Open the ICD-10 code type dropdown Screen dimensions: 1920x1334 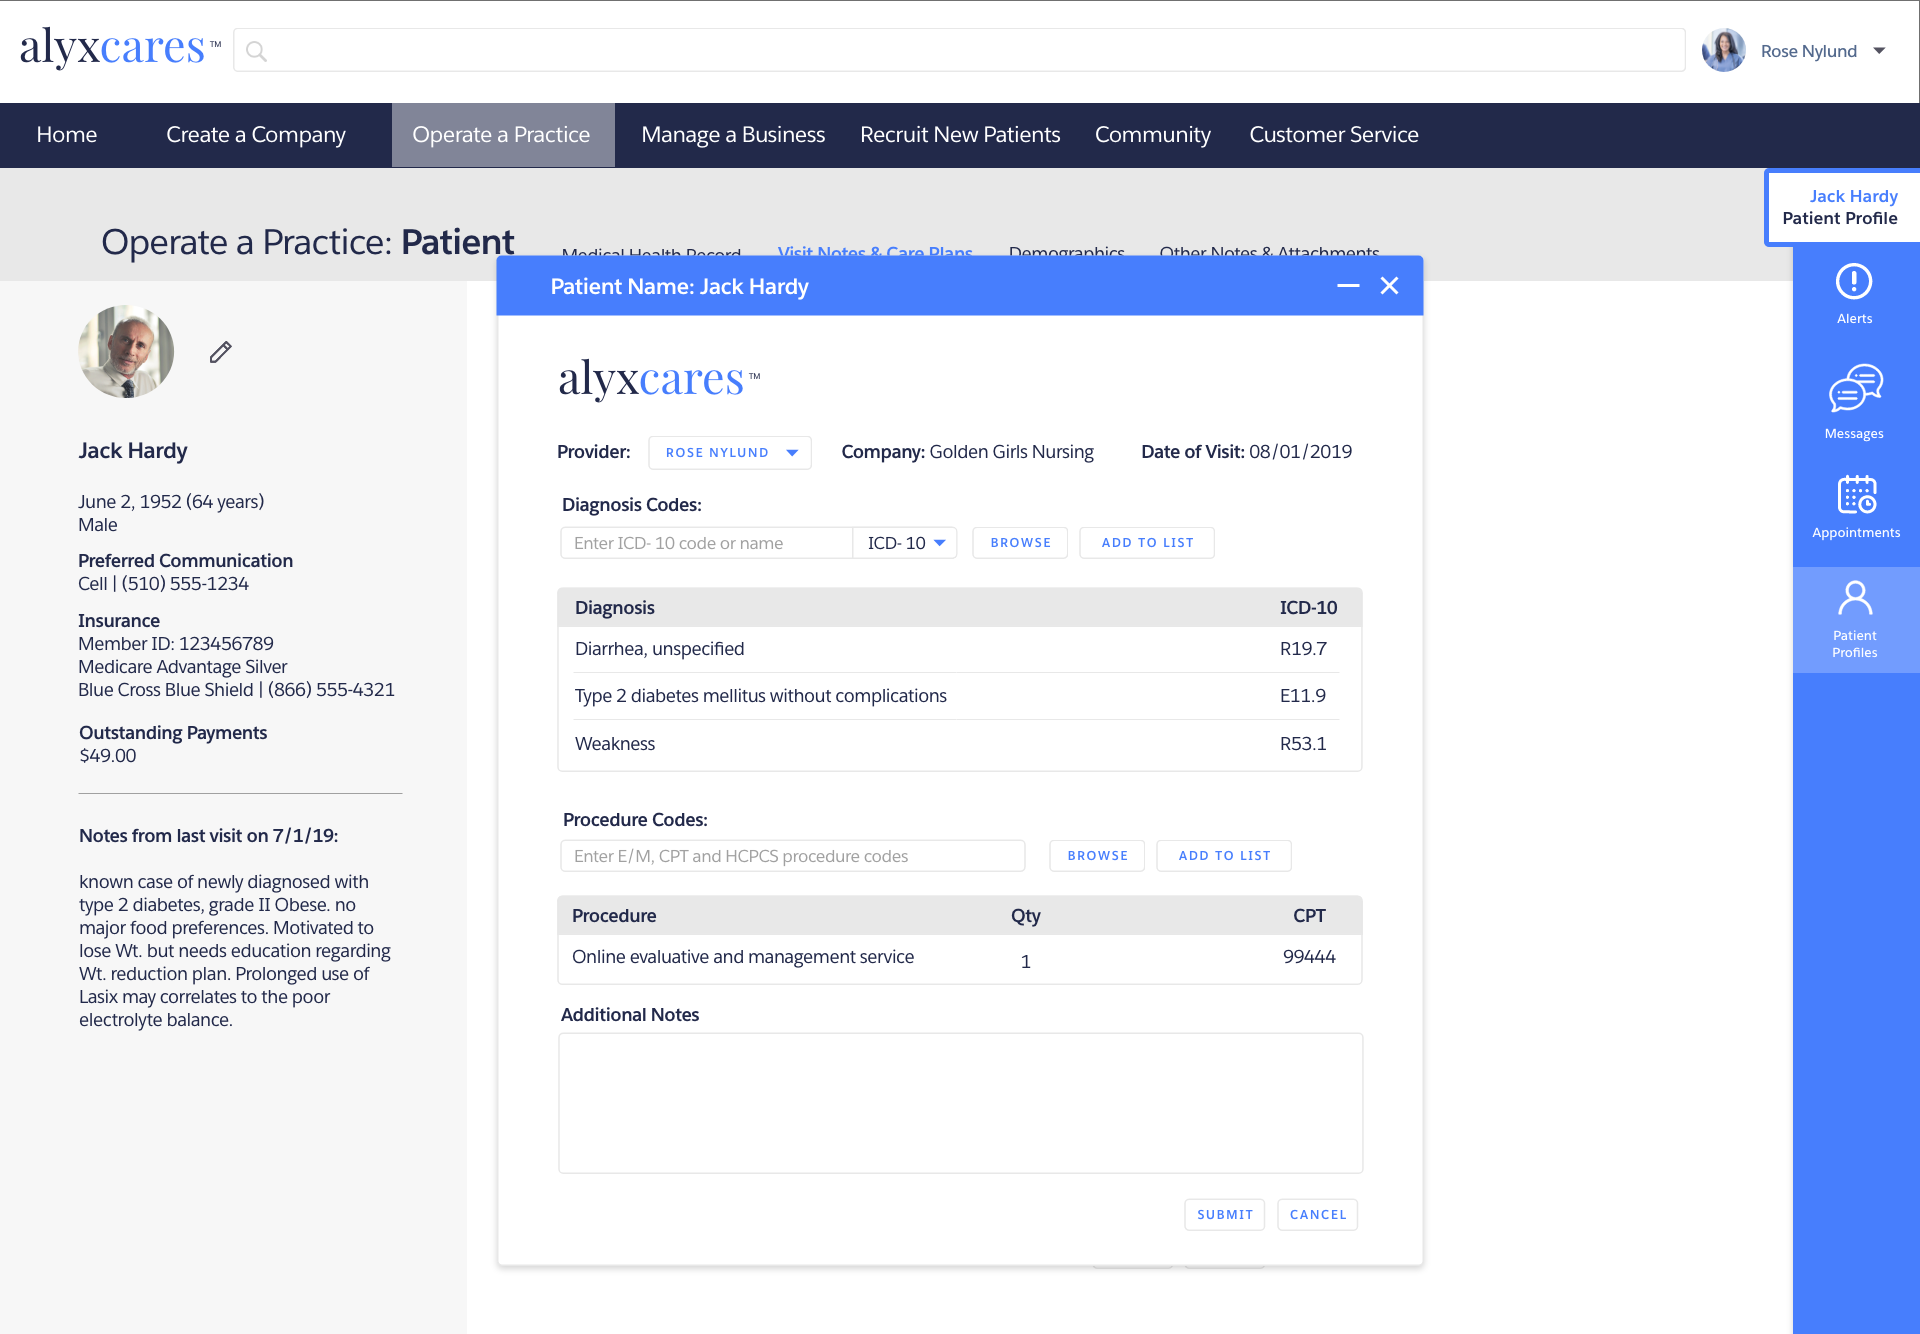(905, 543)
